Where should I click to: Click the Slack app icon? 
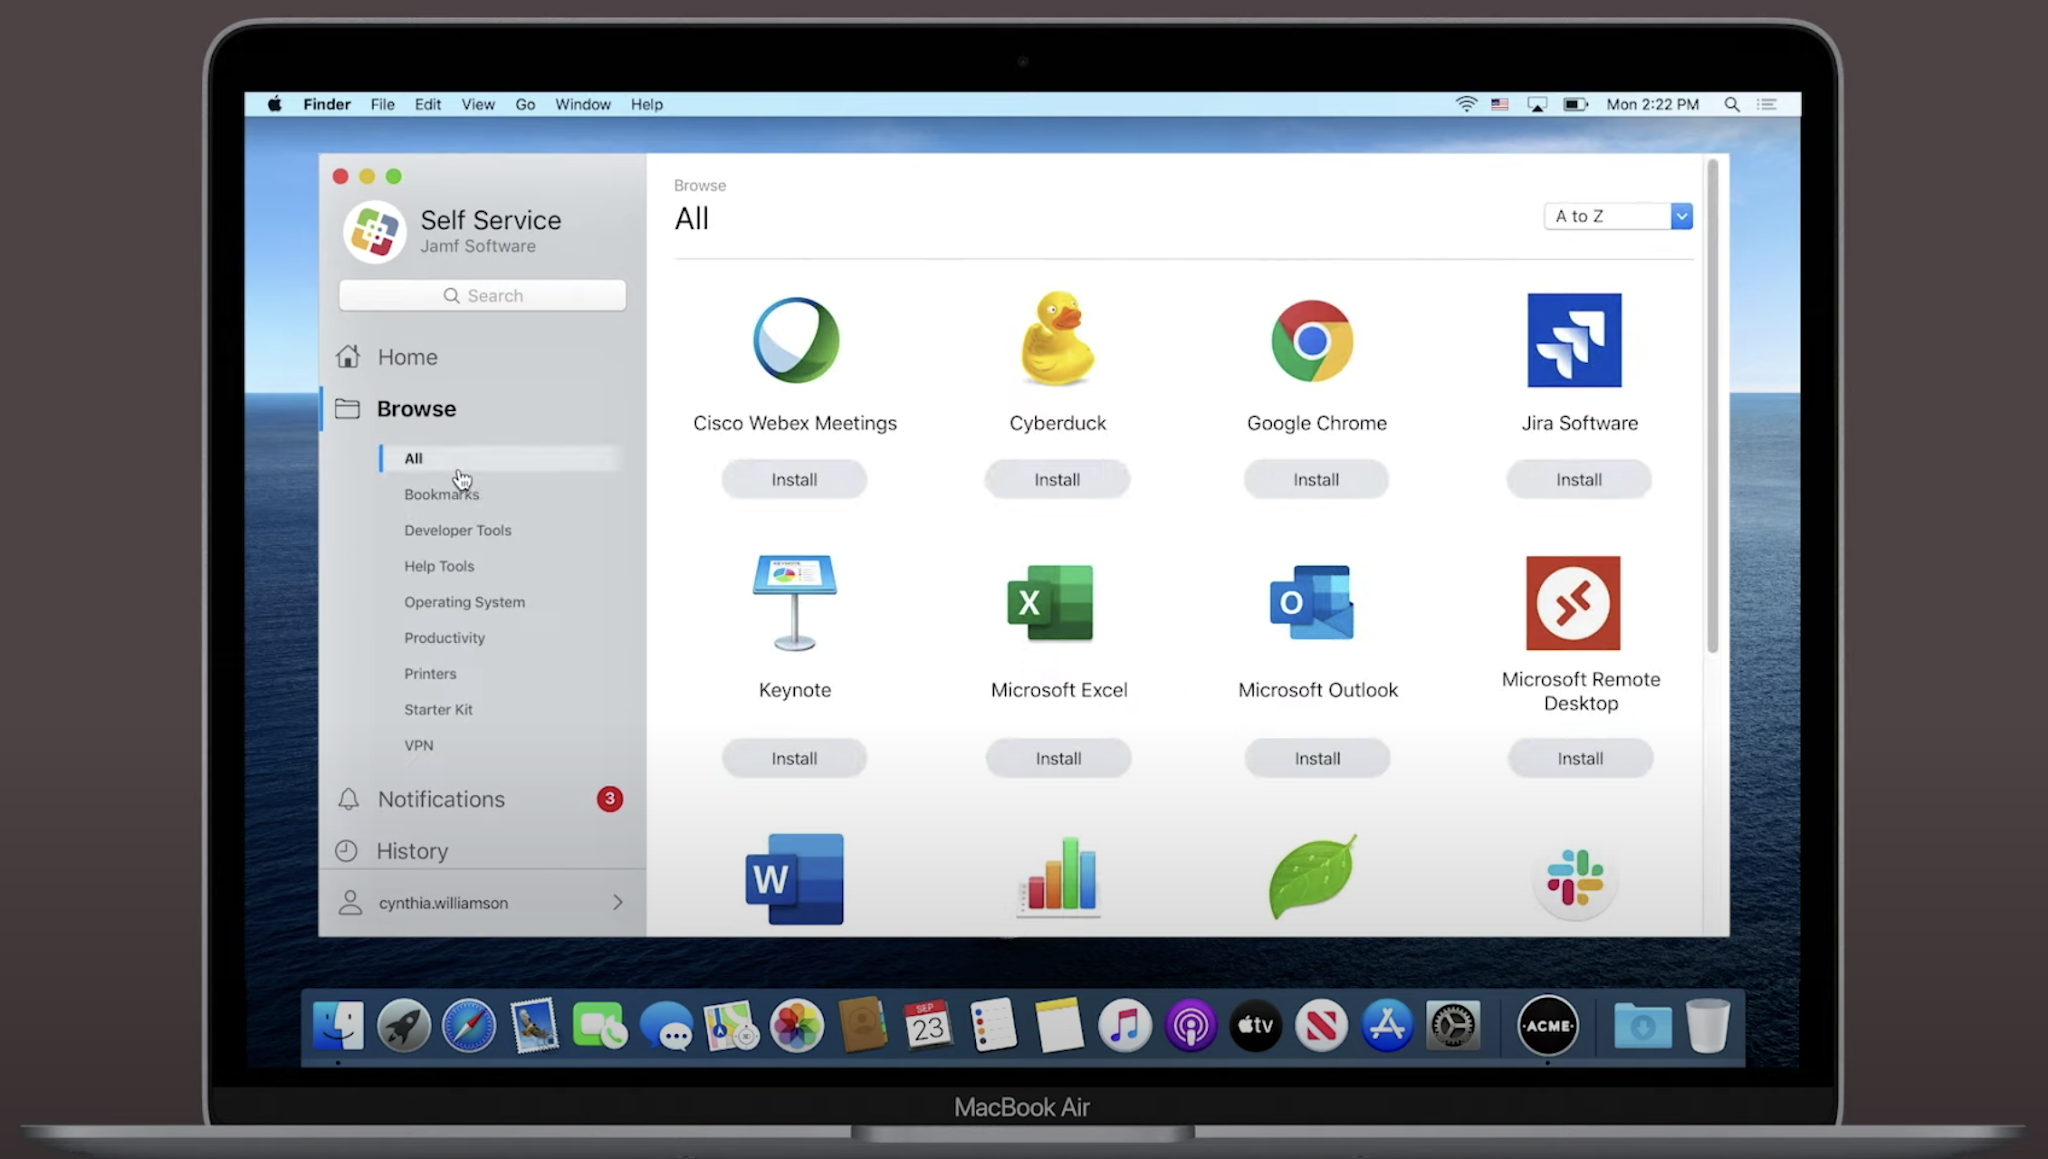coord(1574,878)
